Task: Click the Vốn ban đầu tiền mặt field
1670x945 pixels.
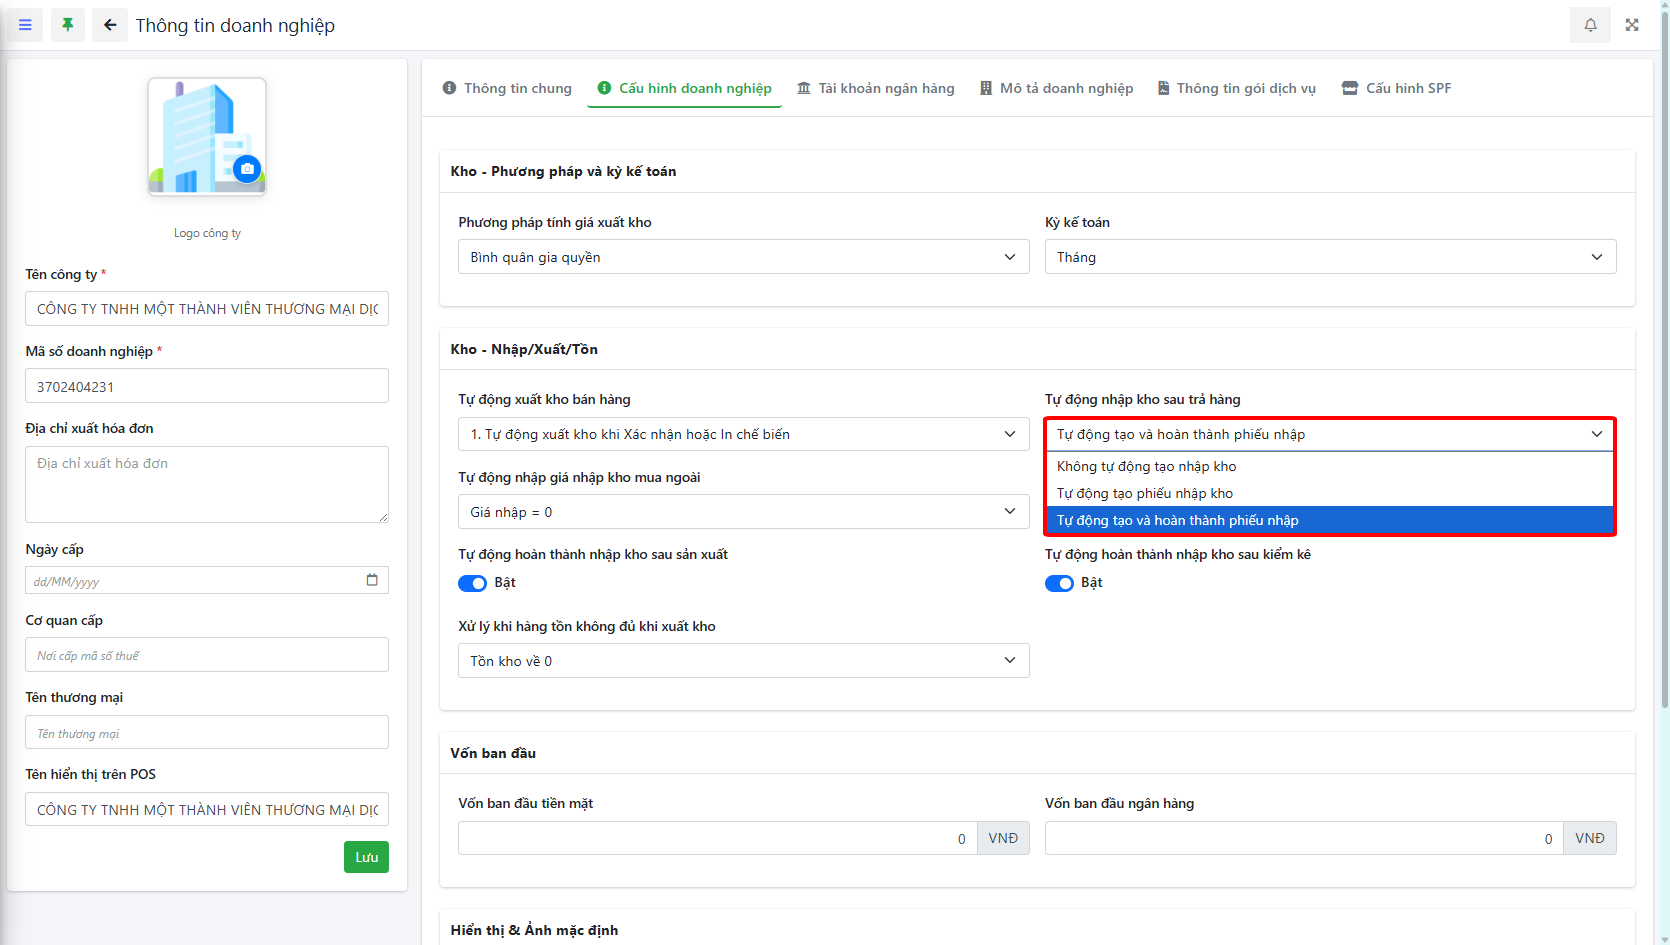Action: coord(716,838)
